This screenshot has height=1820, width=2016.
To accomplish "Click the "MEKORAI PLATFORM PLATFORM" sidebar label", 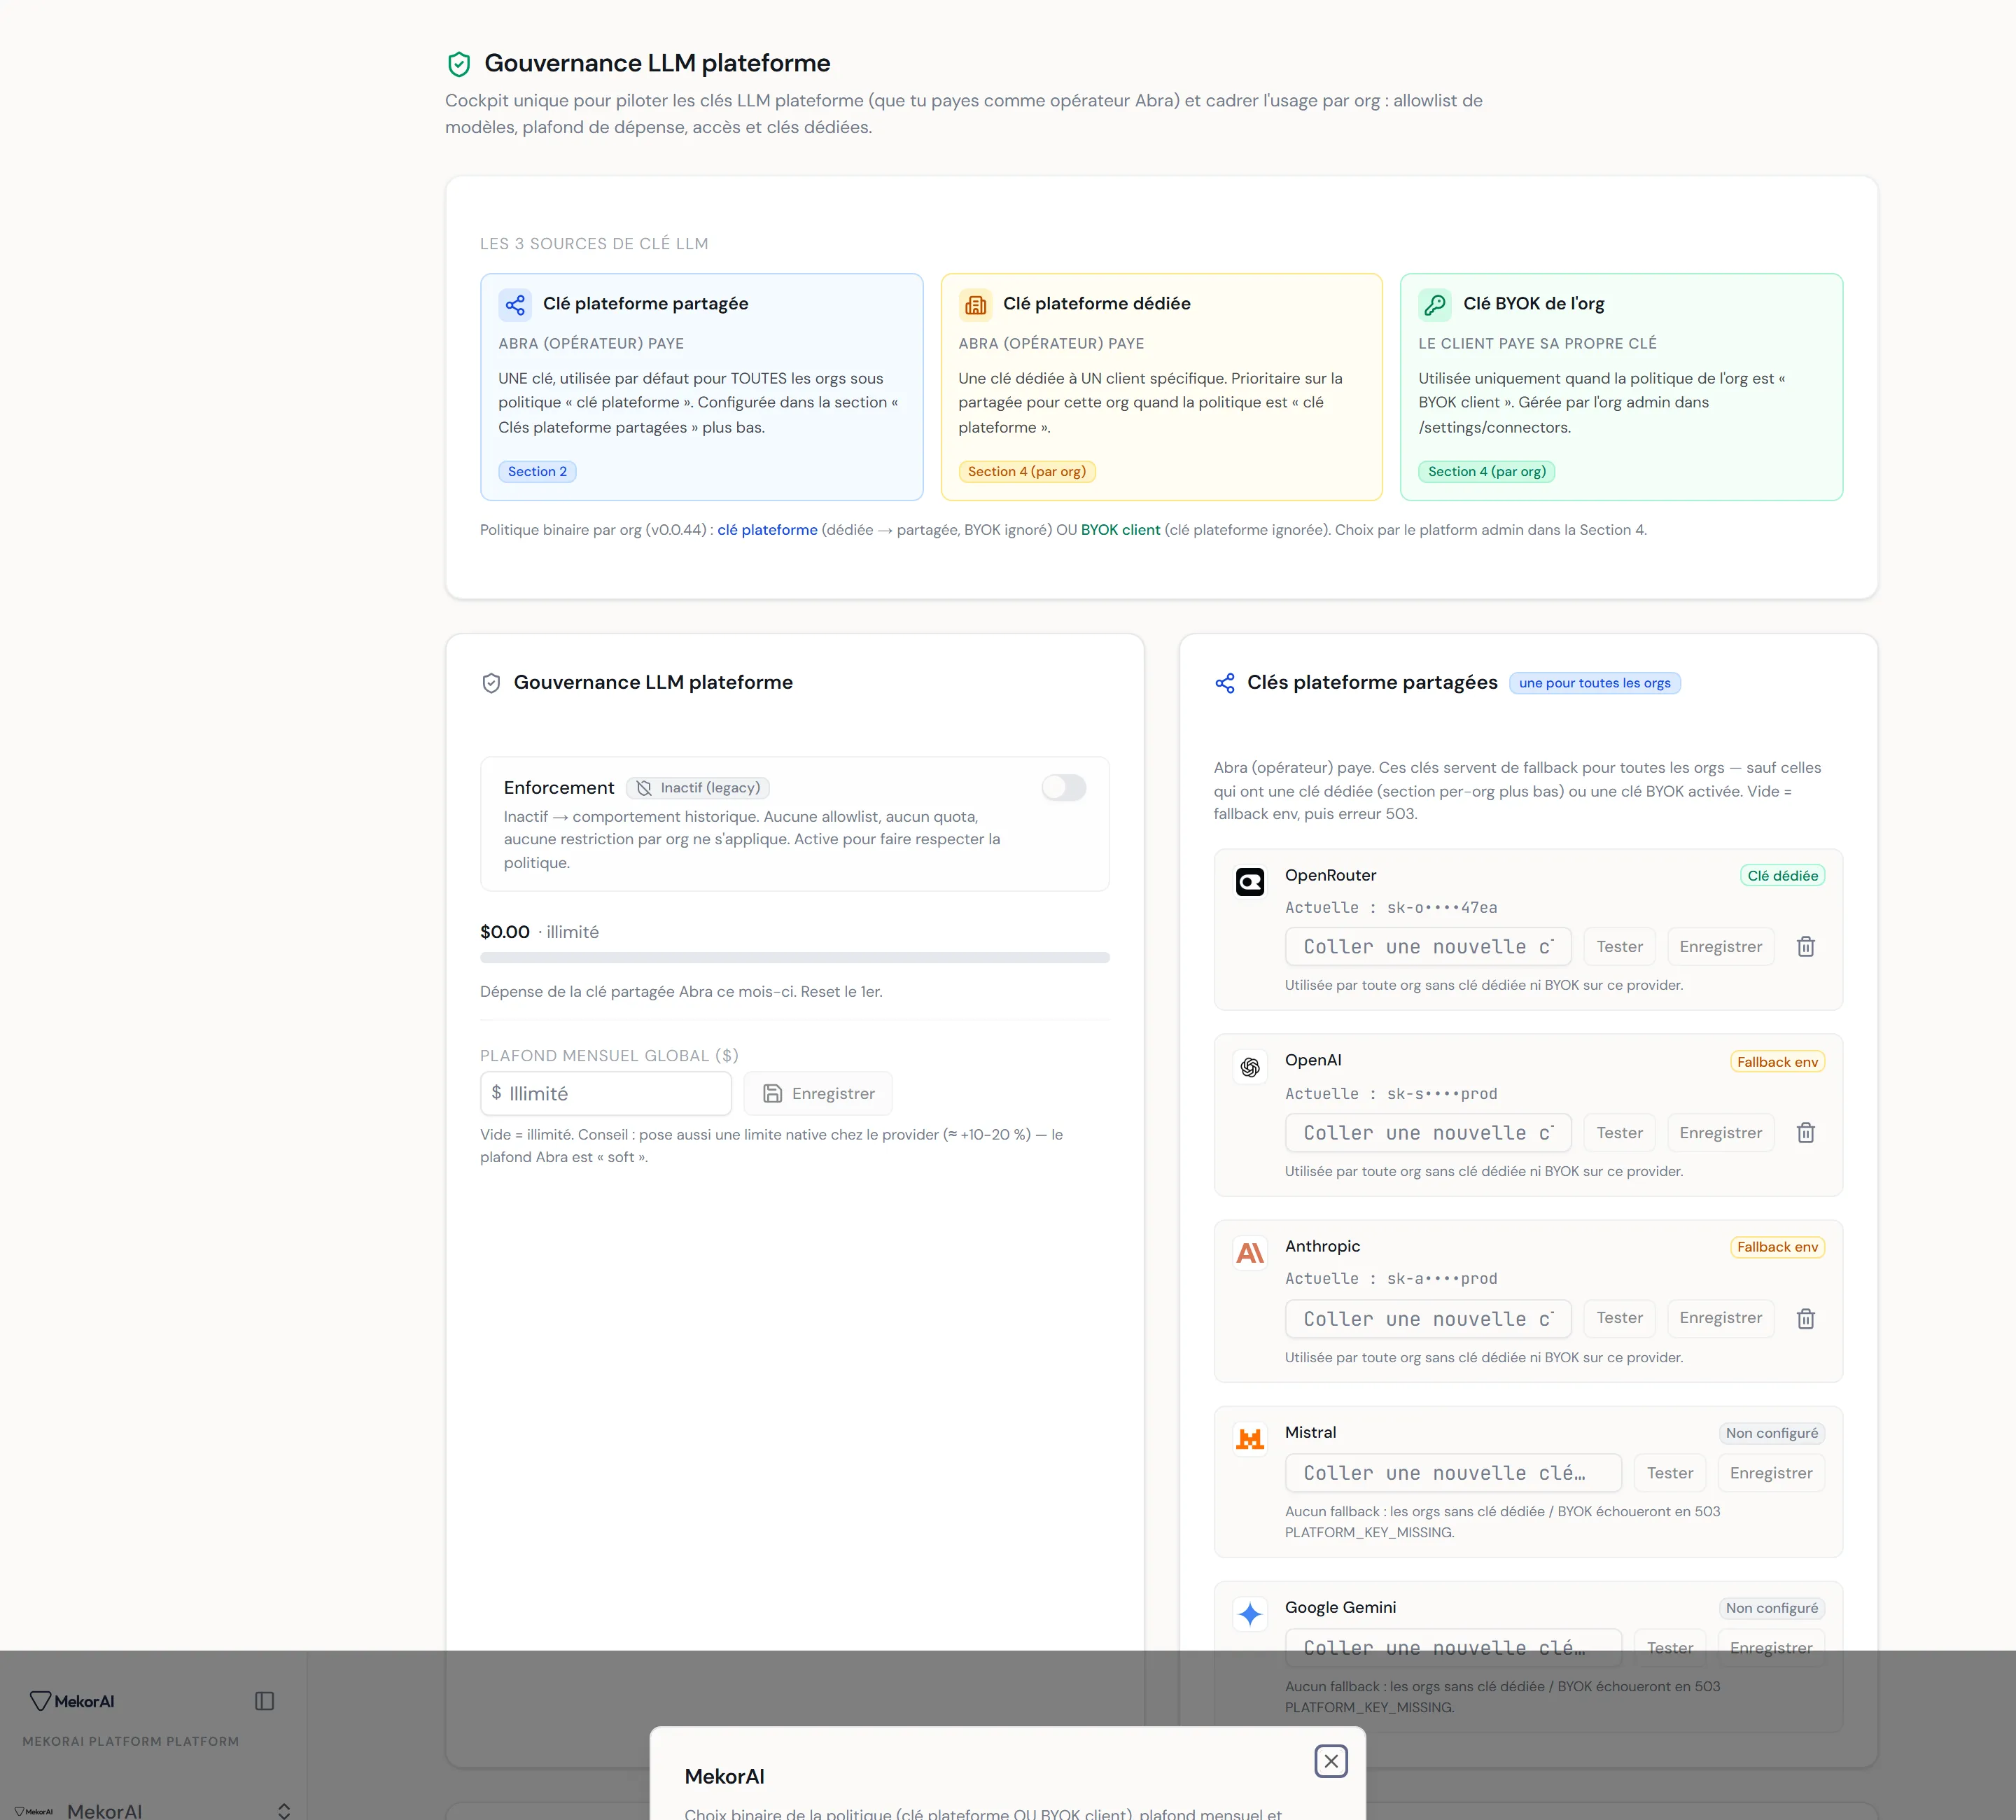I will pyautogui.click(x=131, y=1741).
